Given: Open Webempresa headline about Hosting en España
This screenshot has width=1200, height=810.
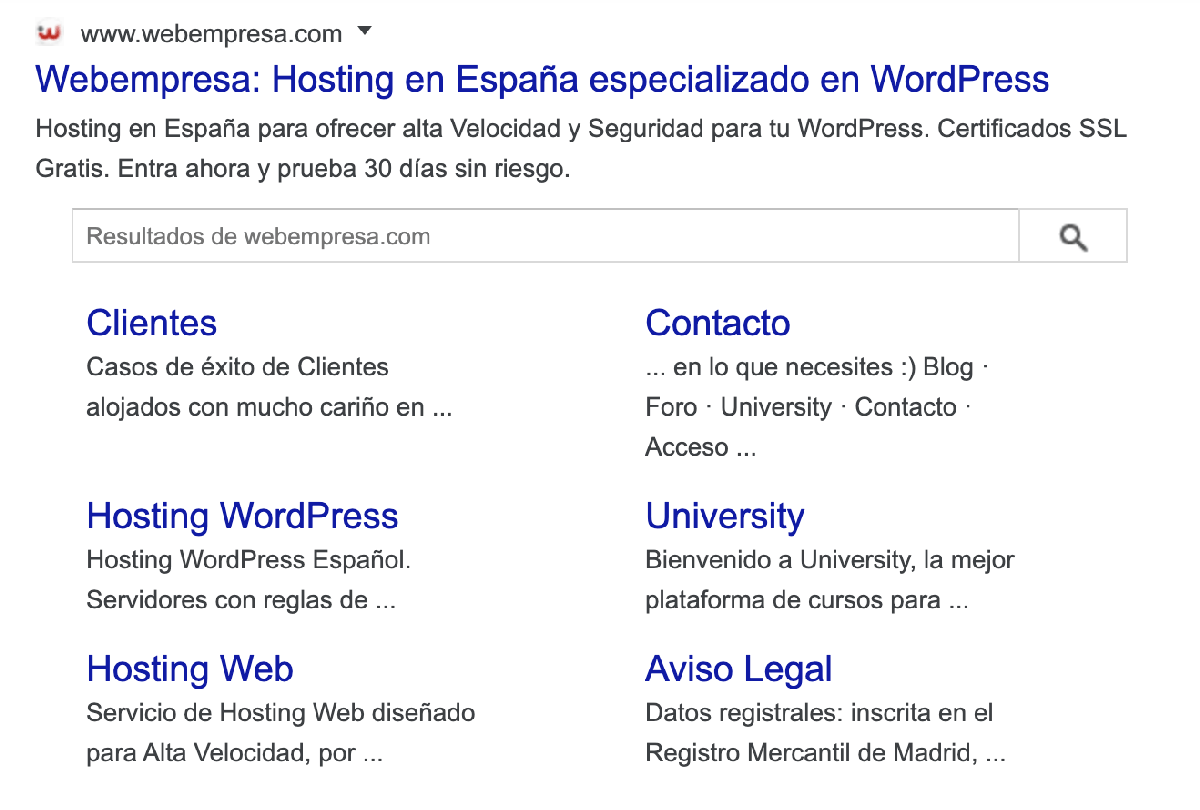Looking at the screenshot, I should tap(541, 80).
